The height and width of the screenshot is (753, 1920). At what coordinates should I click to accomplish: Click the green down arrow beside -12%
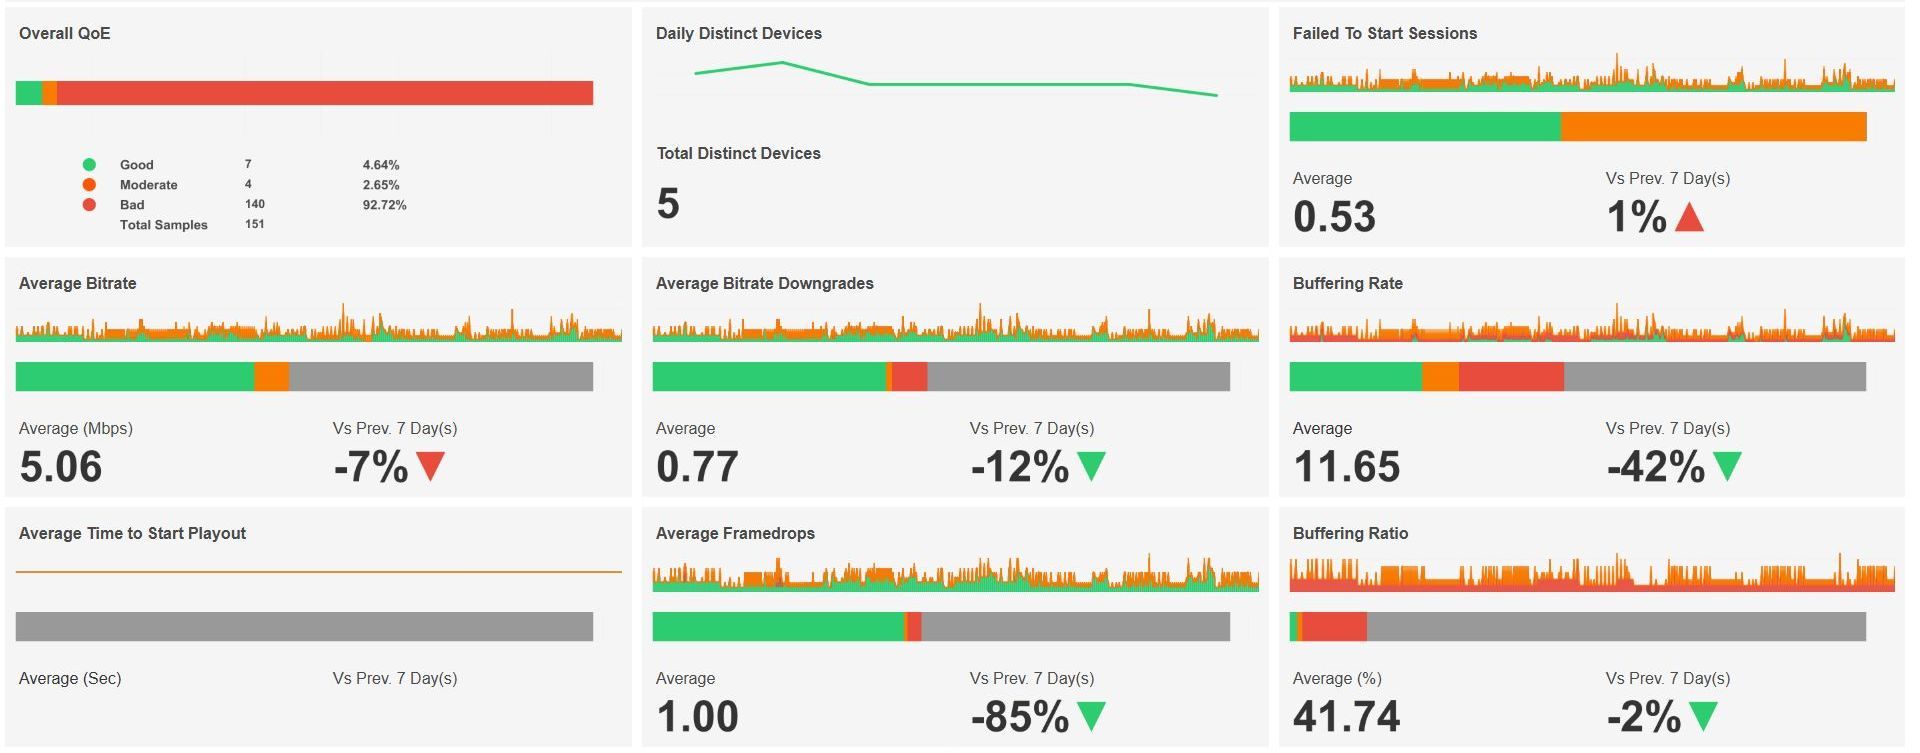(x=1091, y=466)
